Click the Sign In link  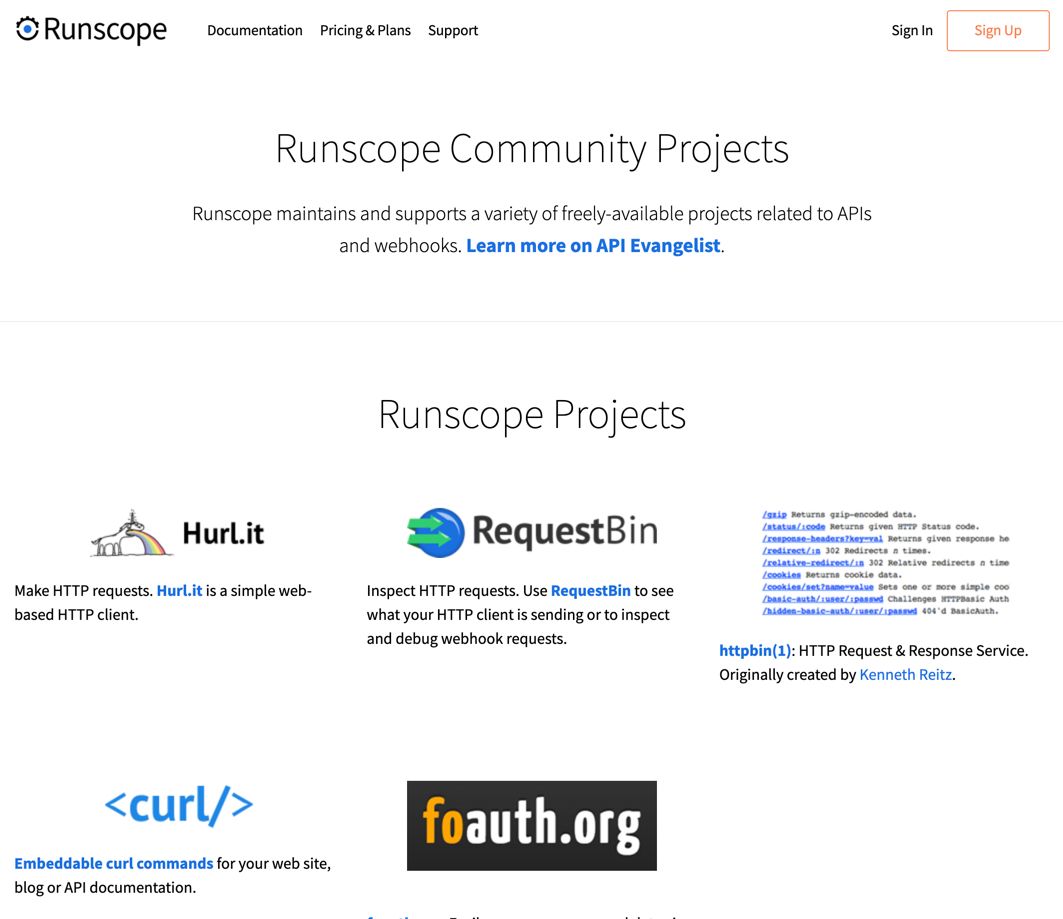[x=912, y=30]
